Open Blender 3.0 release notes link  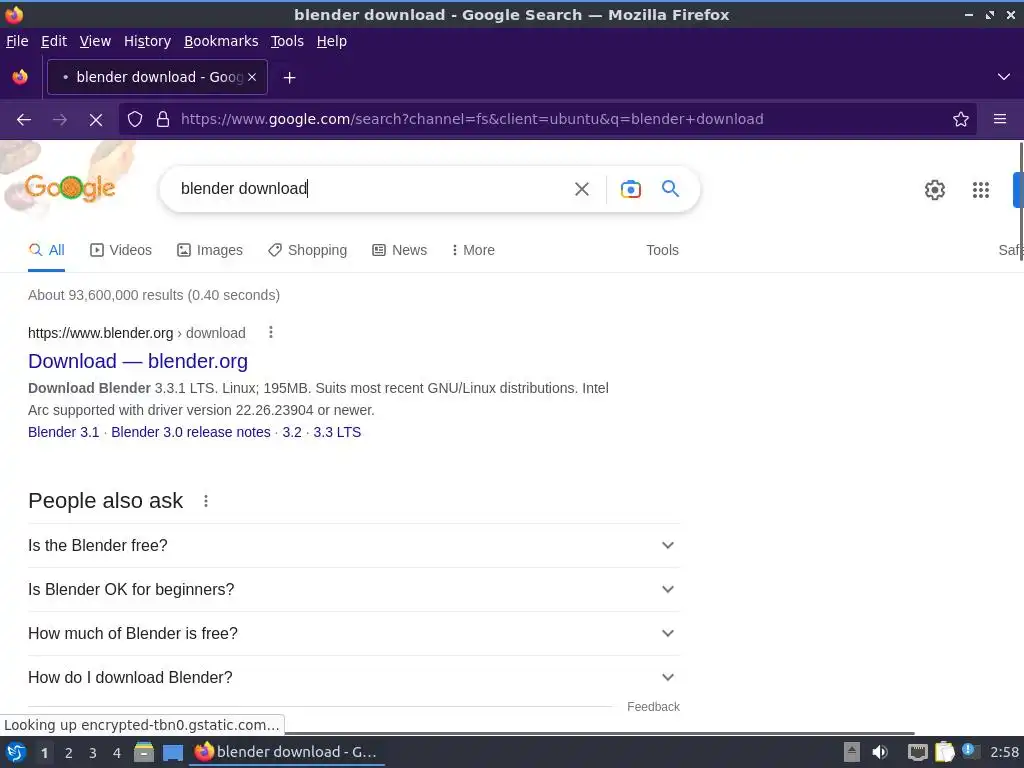click(x=191, y=432)
